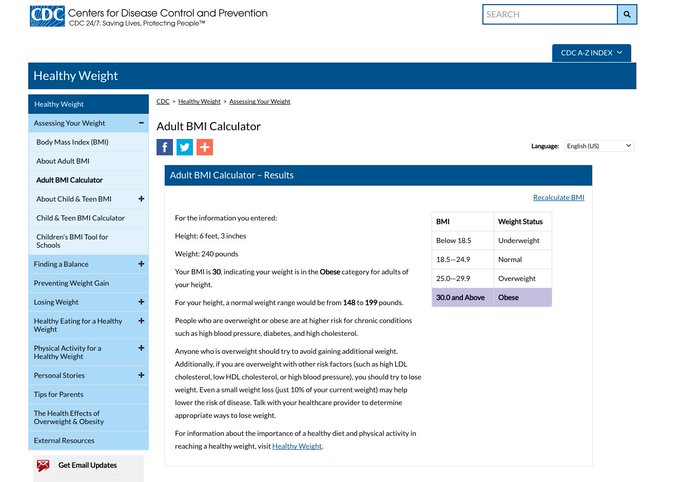The width and height of the screenshot is (680, 482).
Task: Open External Resources page
Action: pos(88,440)
